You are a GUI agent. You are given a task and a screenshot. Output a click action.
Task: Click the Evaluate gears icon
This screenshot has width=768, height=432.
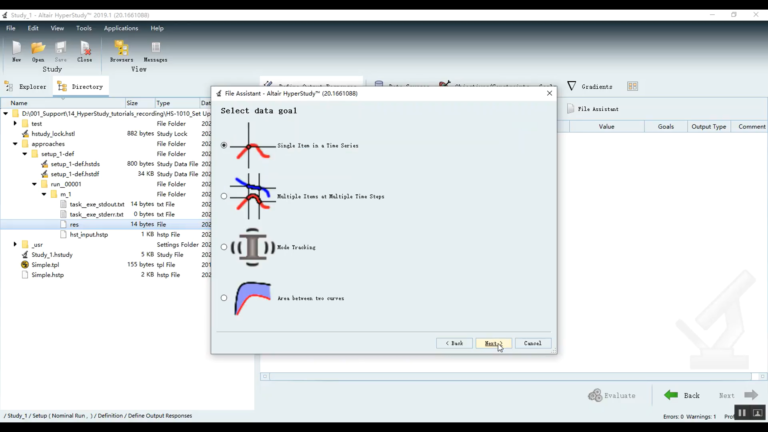coord(595,395)
